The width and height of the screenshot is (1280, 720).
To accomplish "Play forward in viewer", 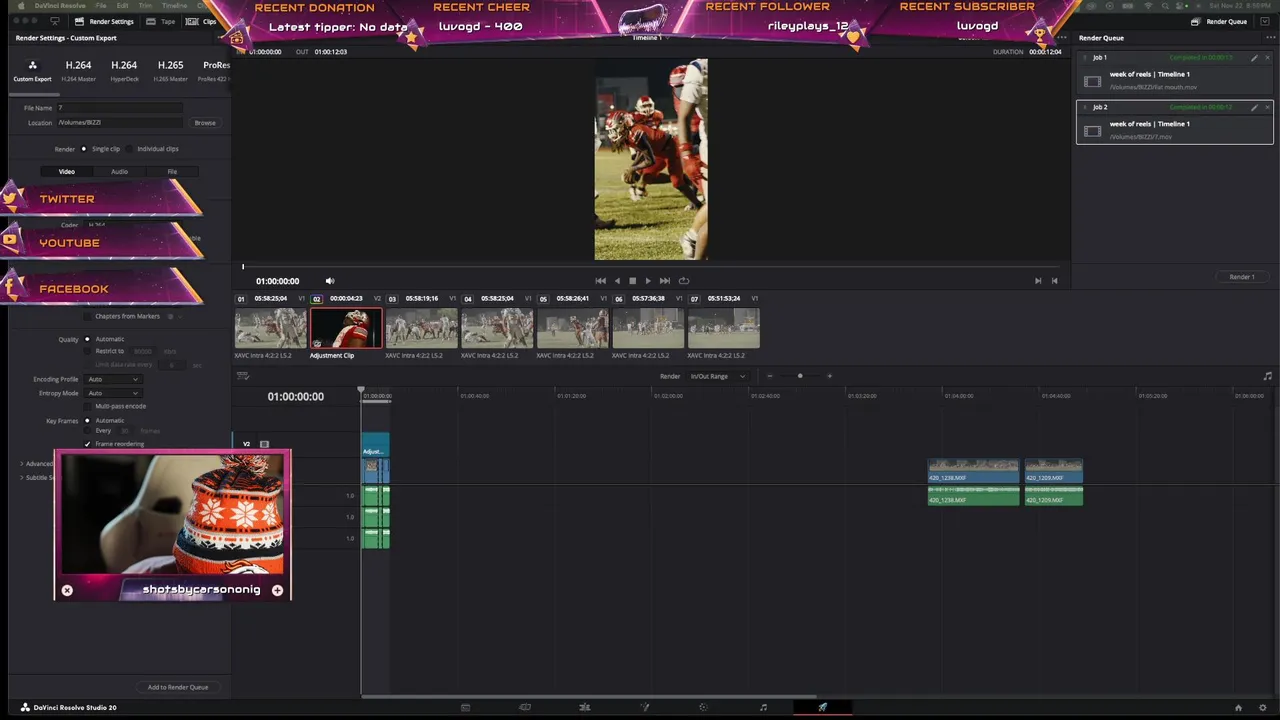I will [x=648, y=281].
